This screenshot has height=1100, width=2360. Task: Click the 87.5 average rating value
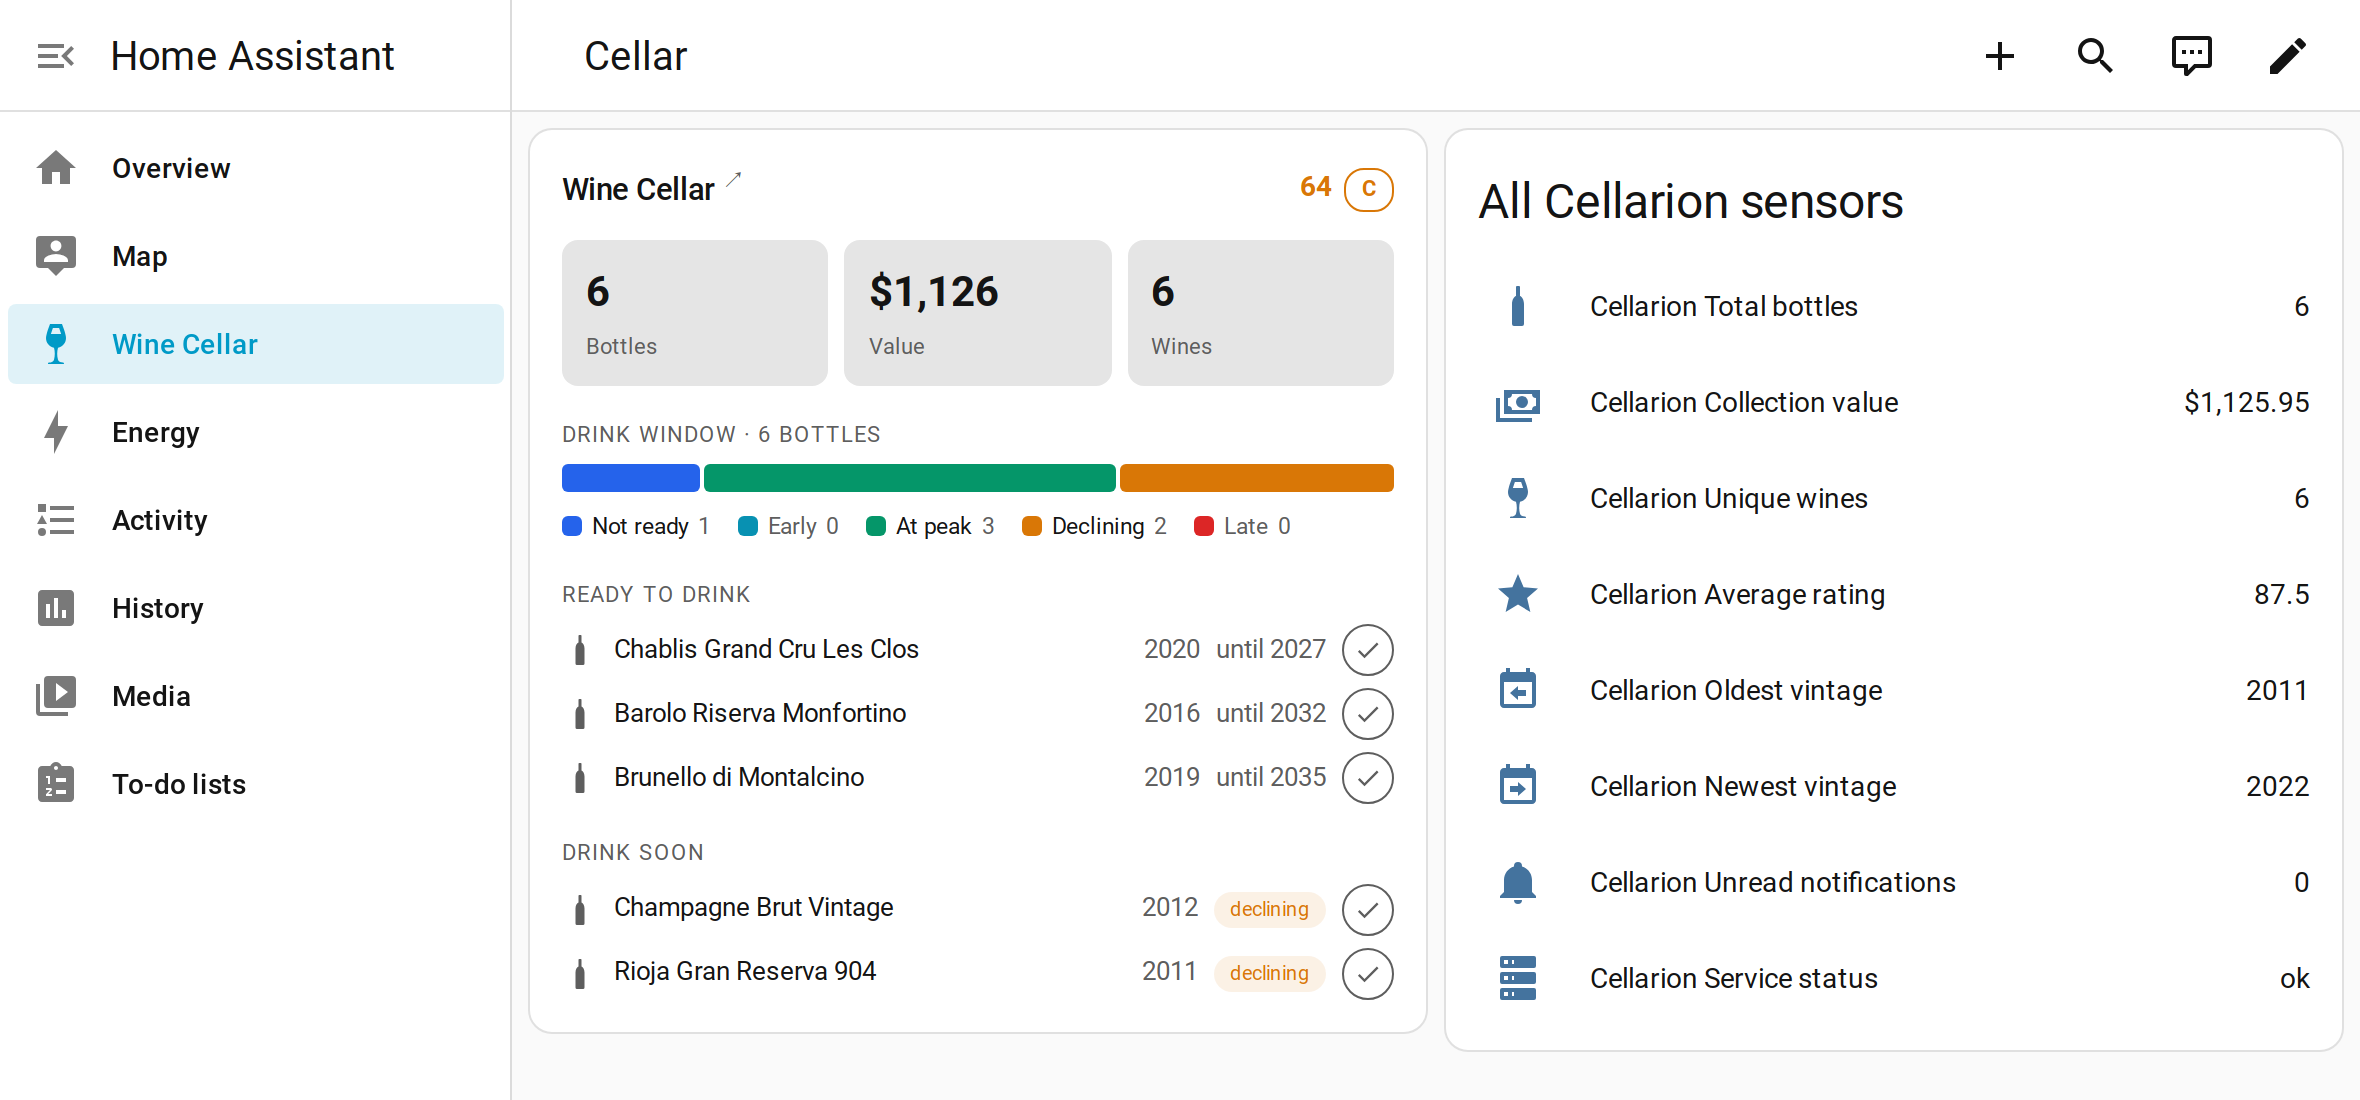2282,594
